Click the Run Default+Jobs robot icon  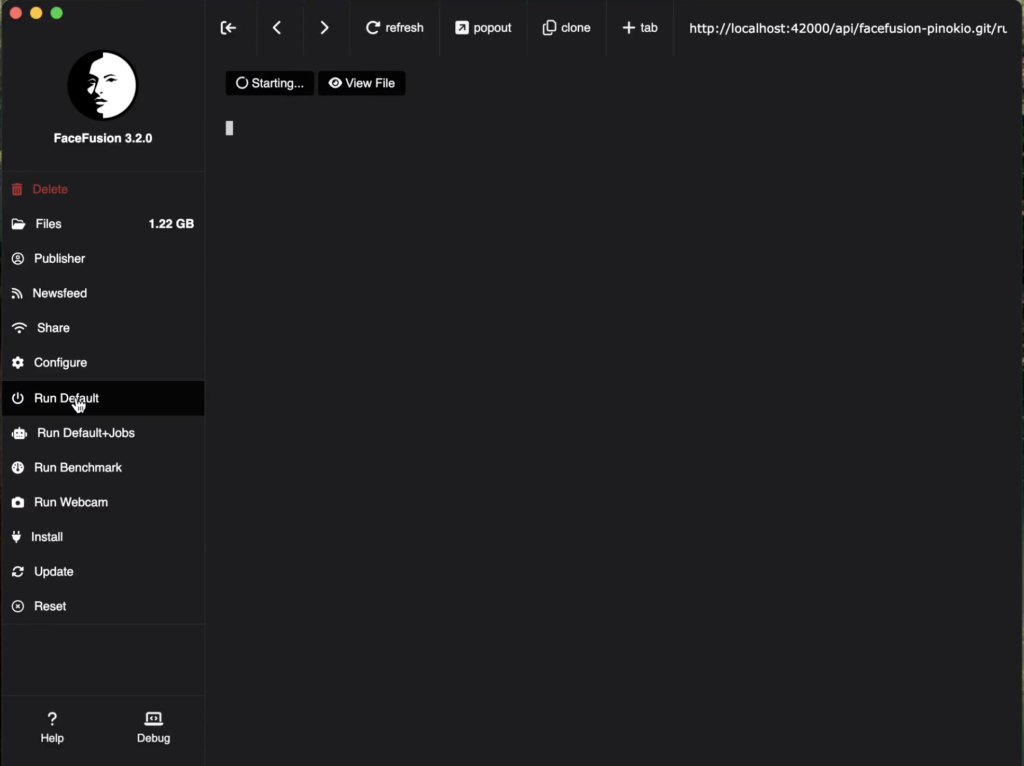coord(19,433)
